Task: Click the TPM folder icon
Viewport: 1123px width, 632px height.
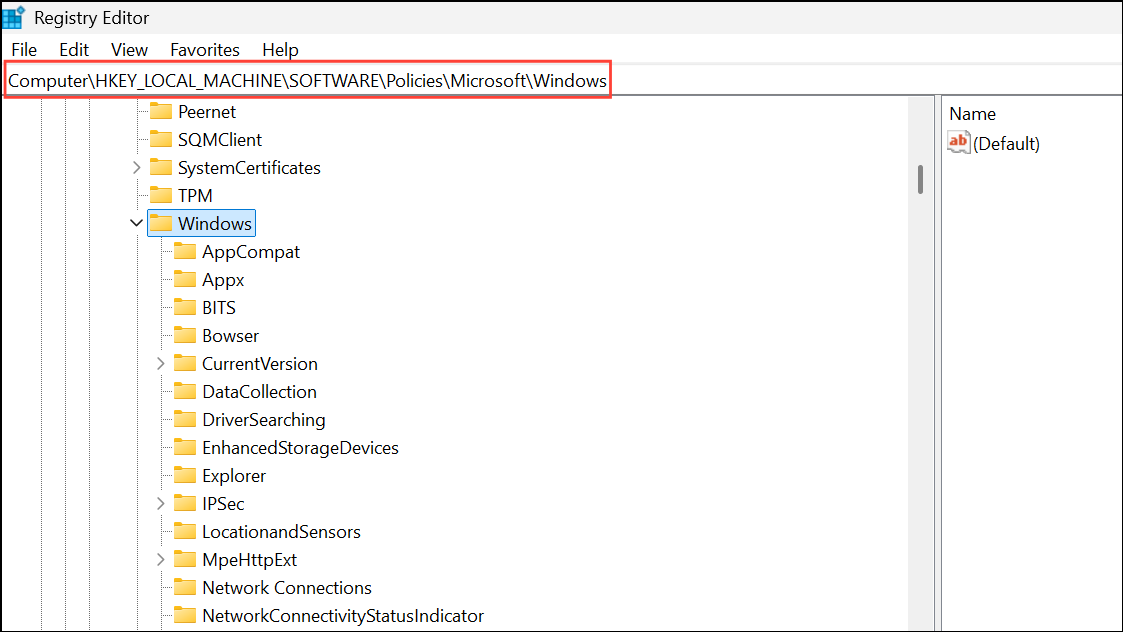Action: [x=160, y=195]
